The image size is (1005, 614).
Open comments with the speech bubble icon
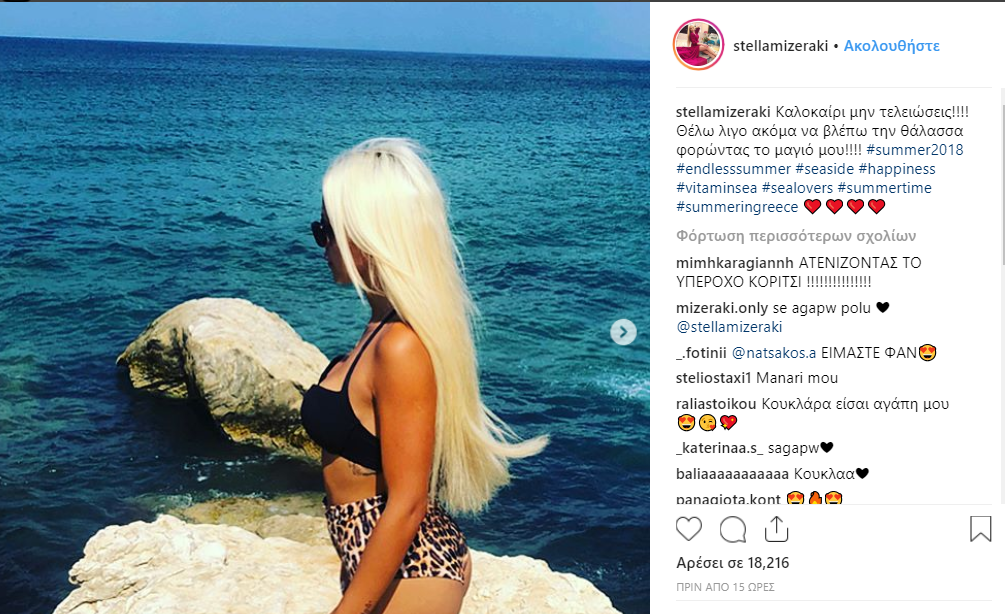coord(733,529)
